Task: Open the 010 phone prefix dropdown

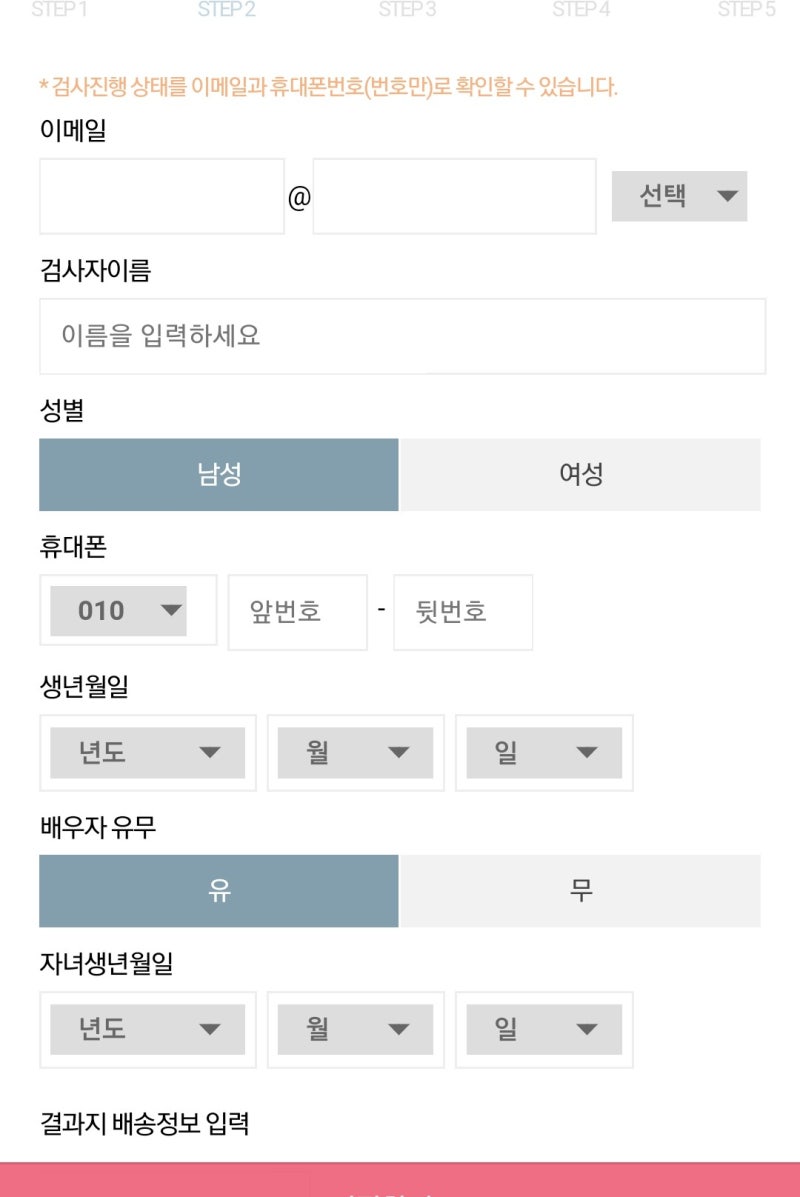Action: click(x=118, y=610)
